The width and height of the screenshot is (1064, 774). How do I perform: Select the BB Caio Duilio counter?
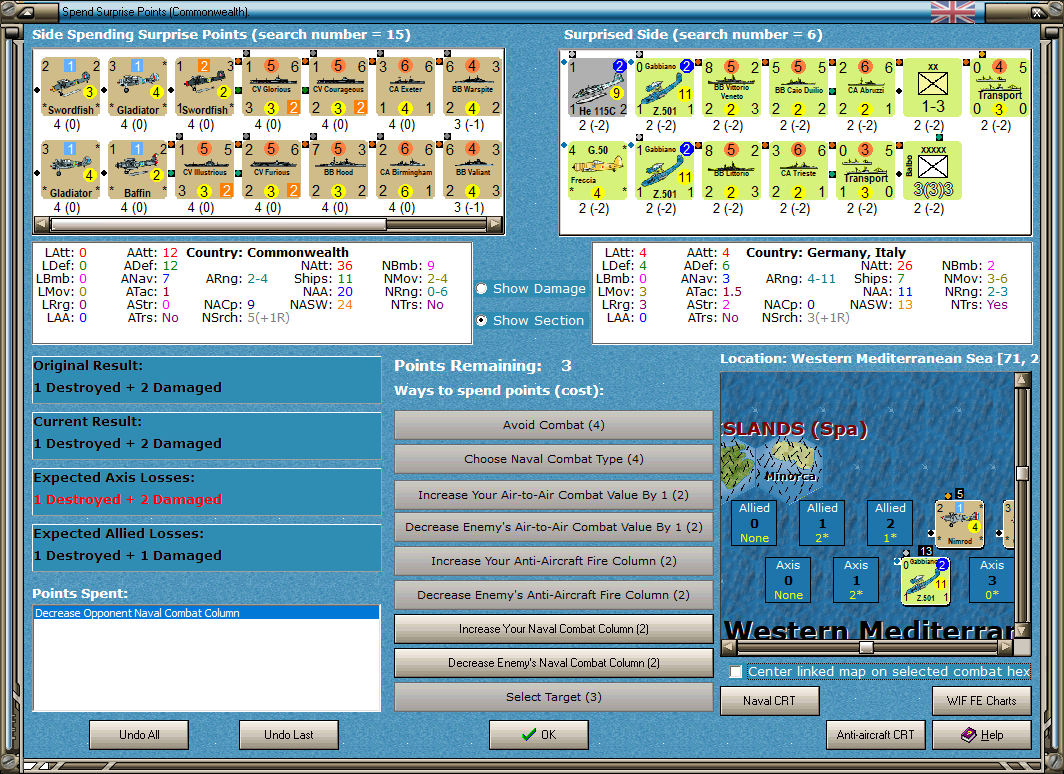[x=799, y=88]
